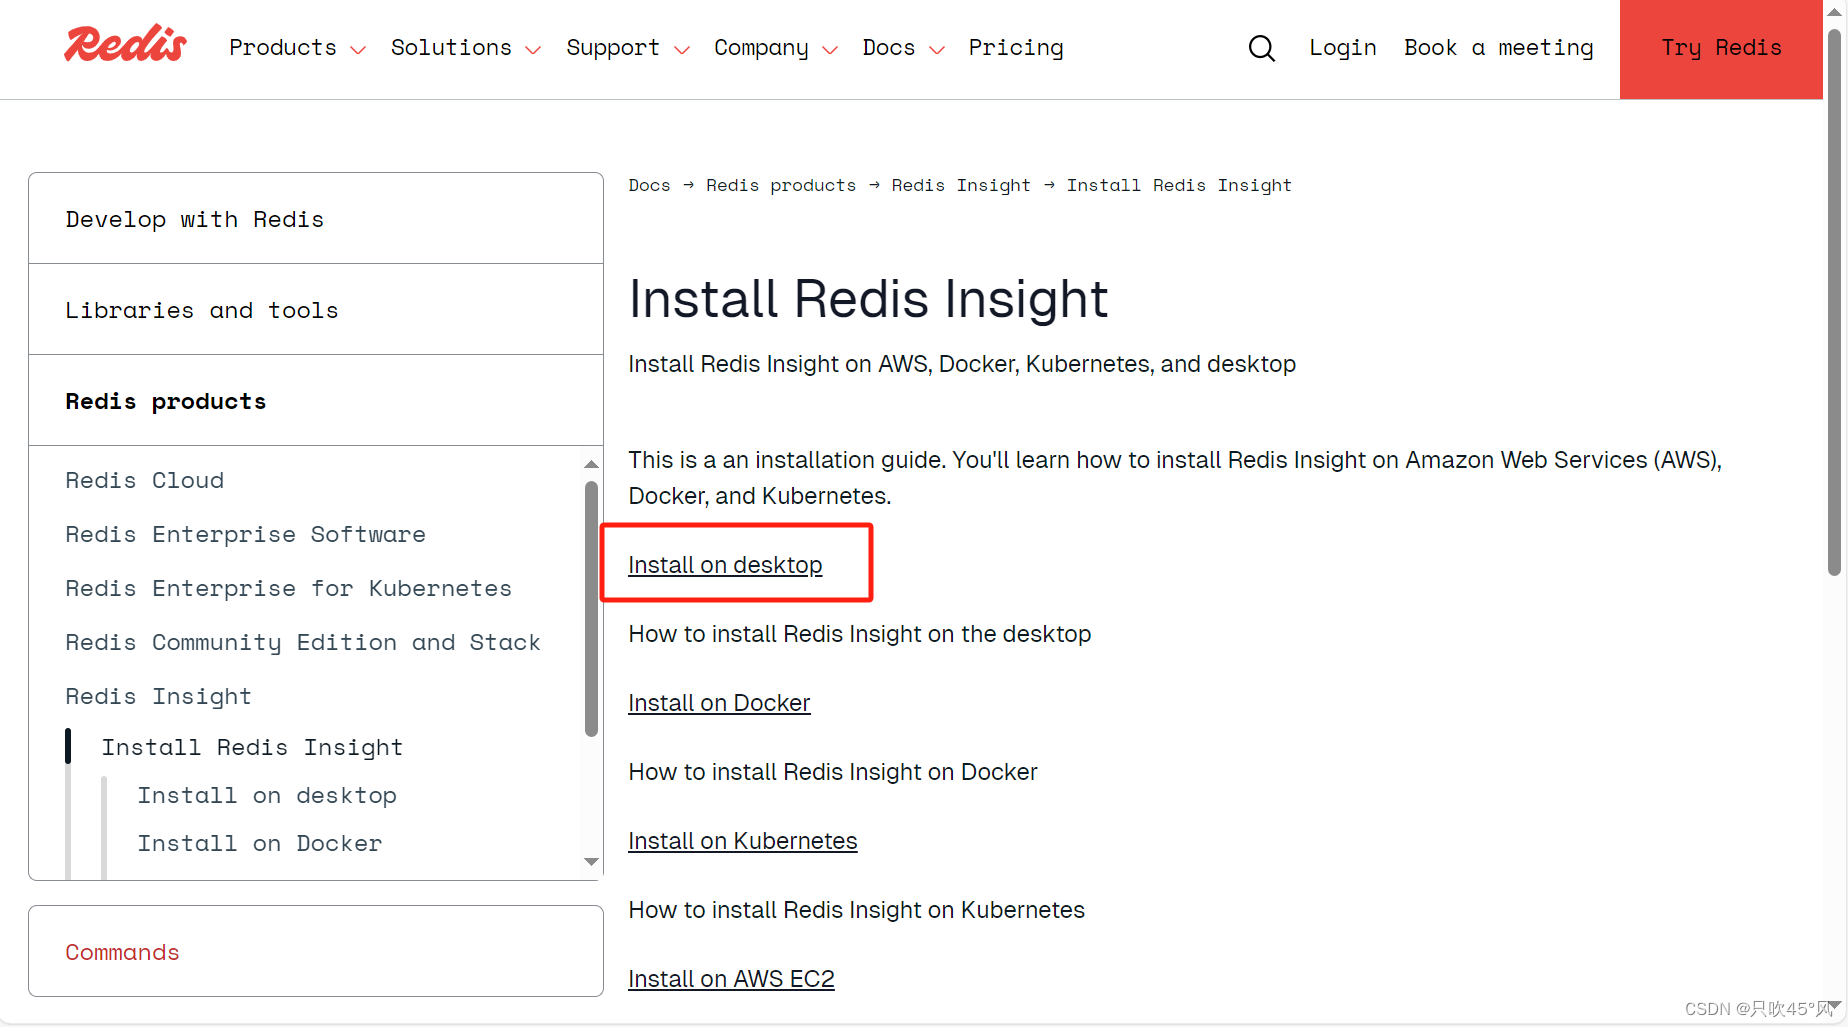Click the Login link
This screenshot has width=1848, height=1027.
1343,48
